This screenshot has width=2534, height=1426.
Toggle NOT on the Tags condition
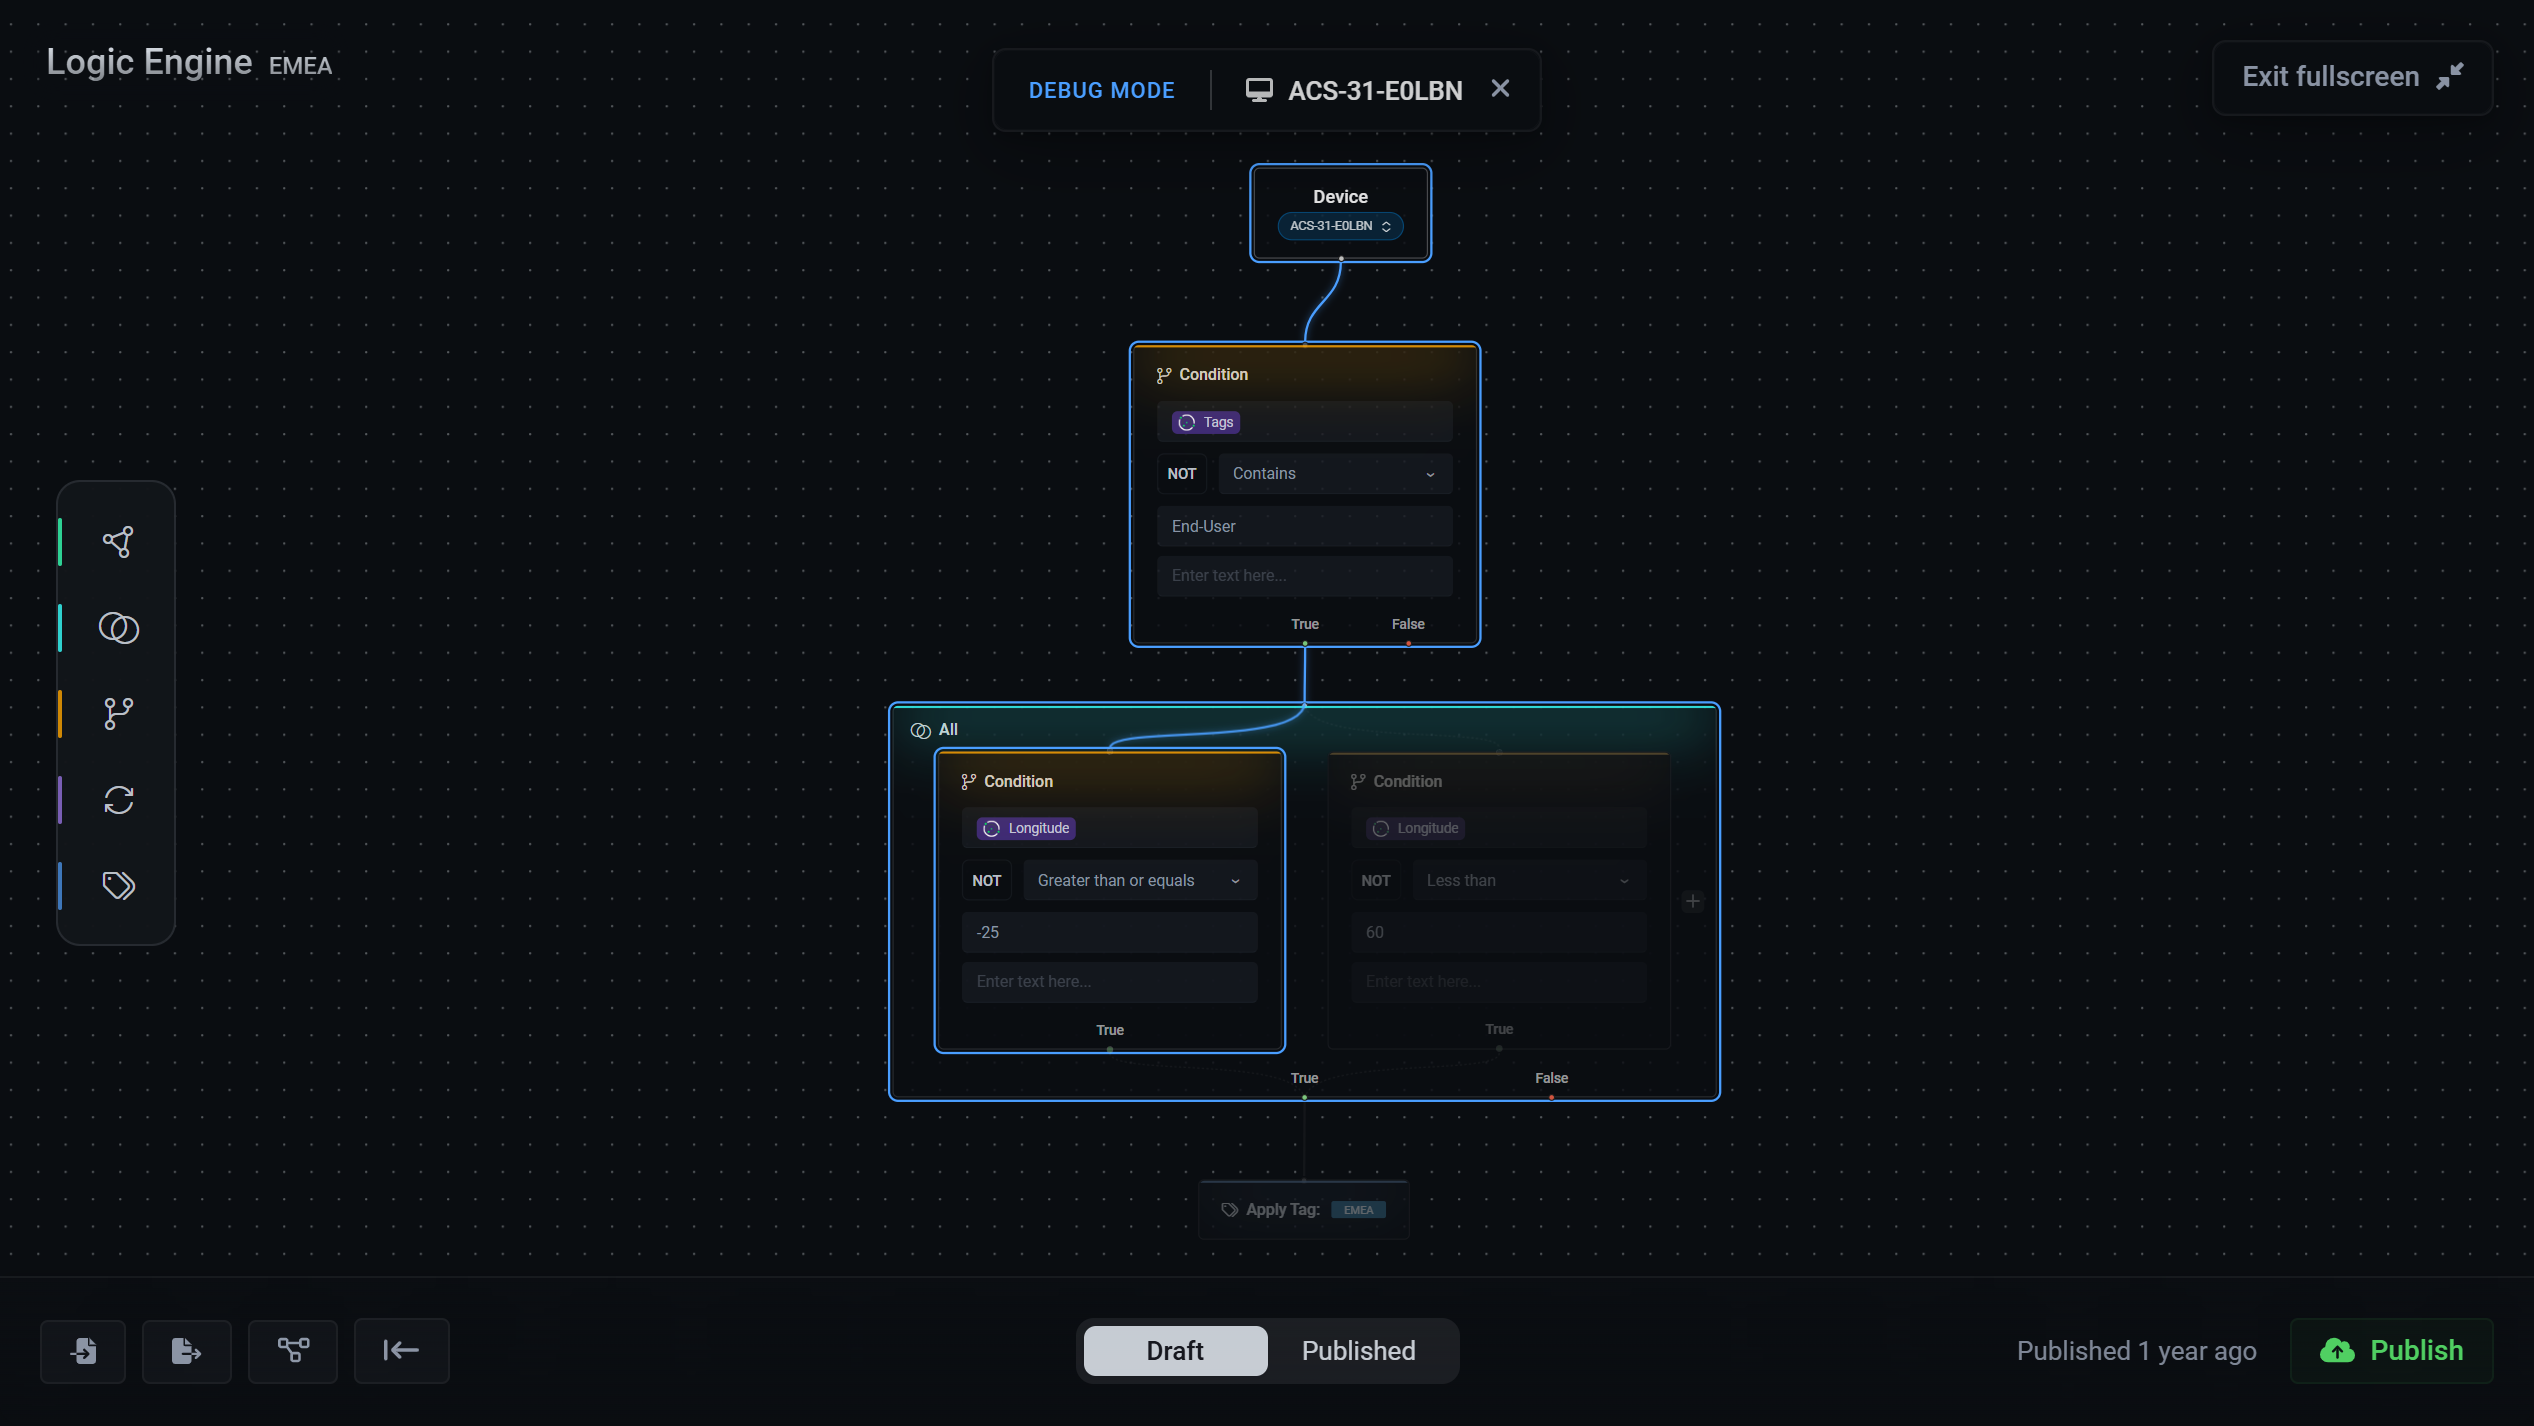[x=1181, y=474]
